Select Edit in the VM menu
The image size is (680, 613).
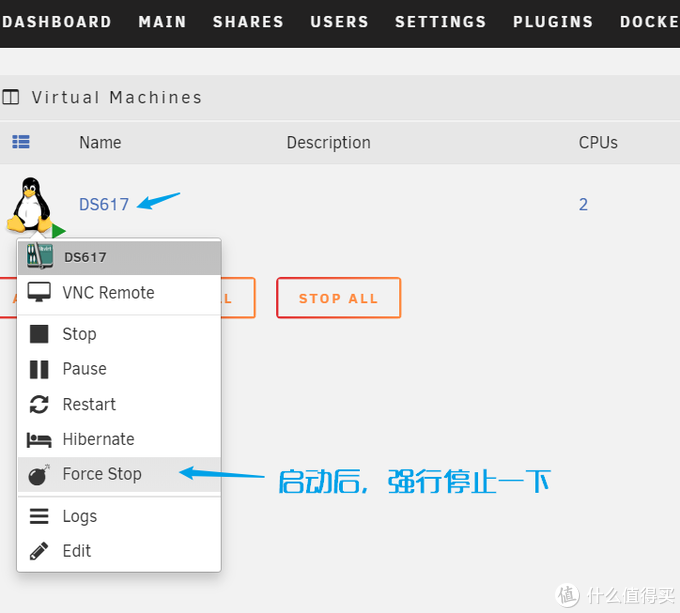(119, 551)
